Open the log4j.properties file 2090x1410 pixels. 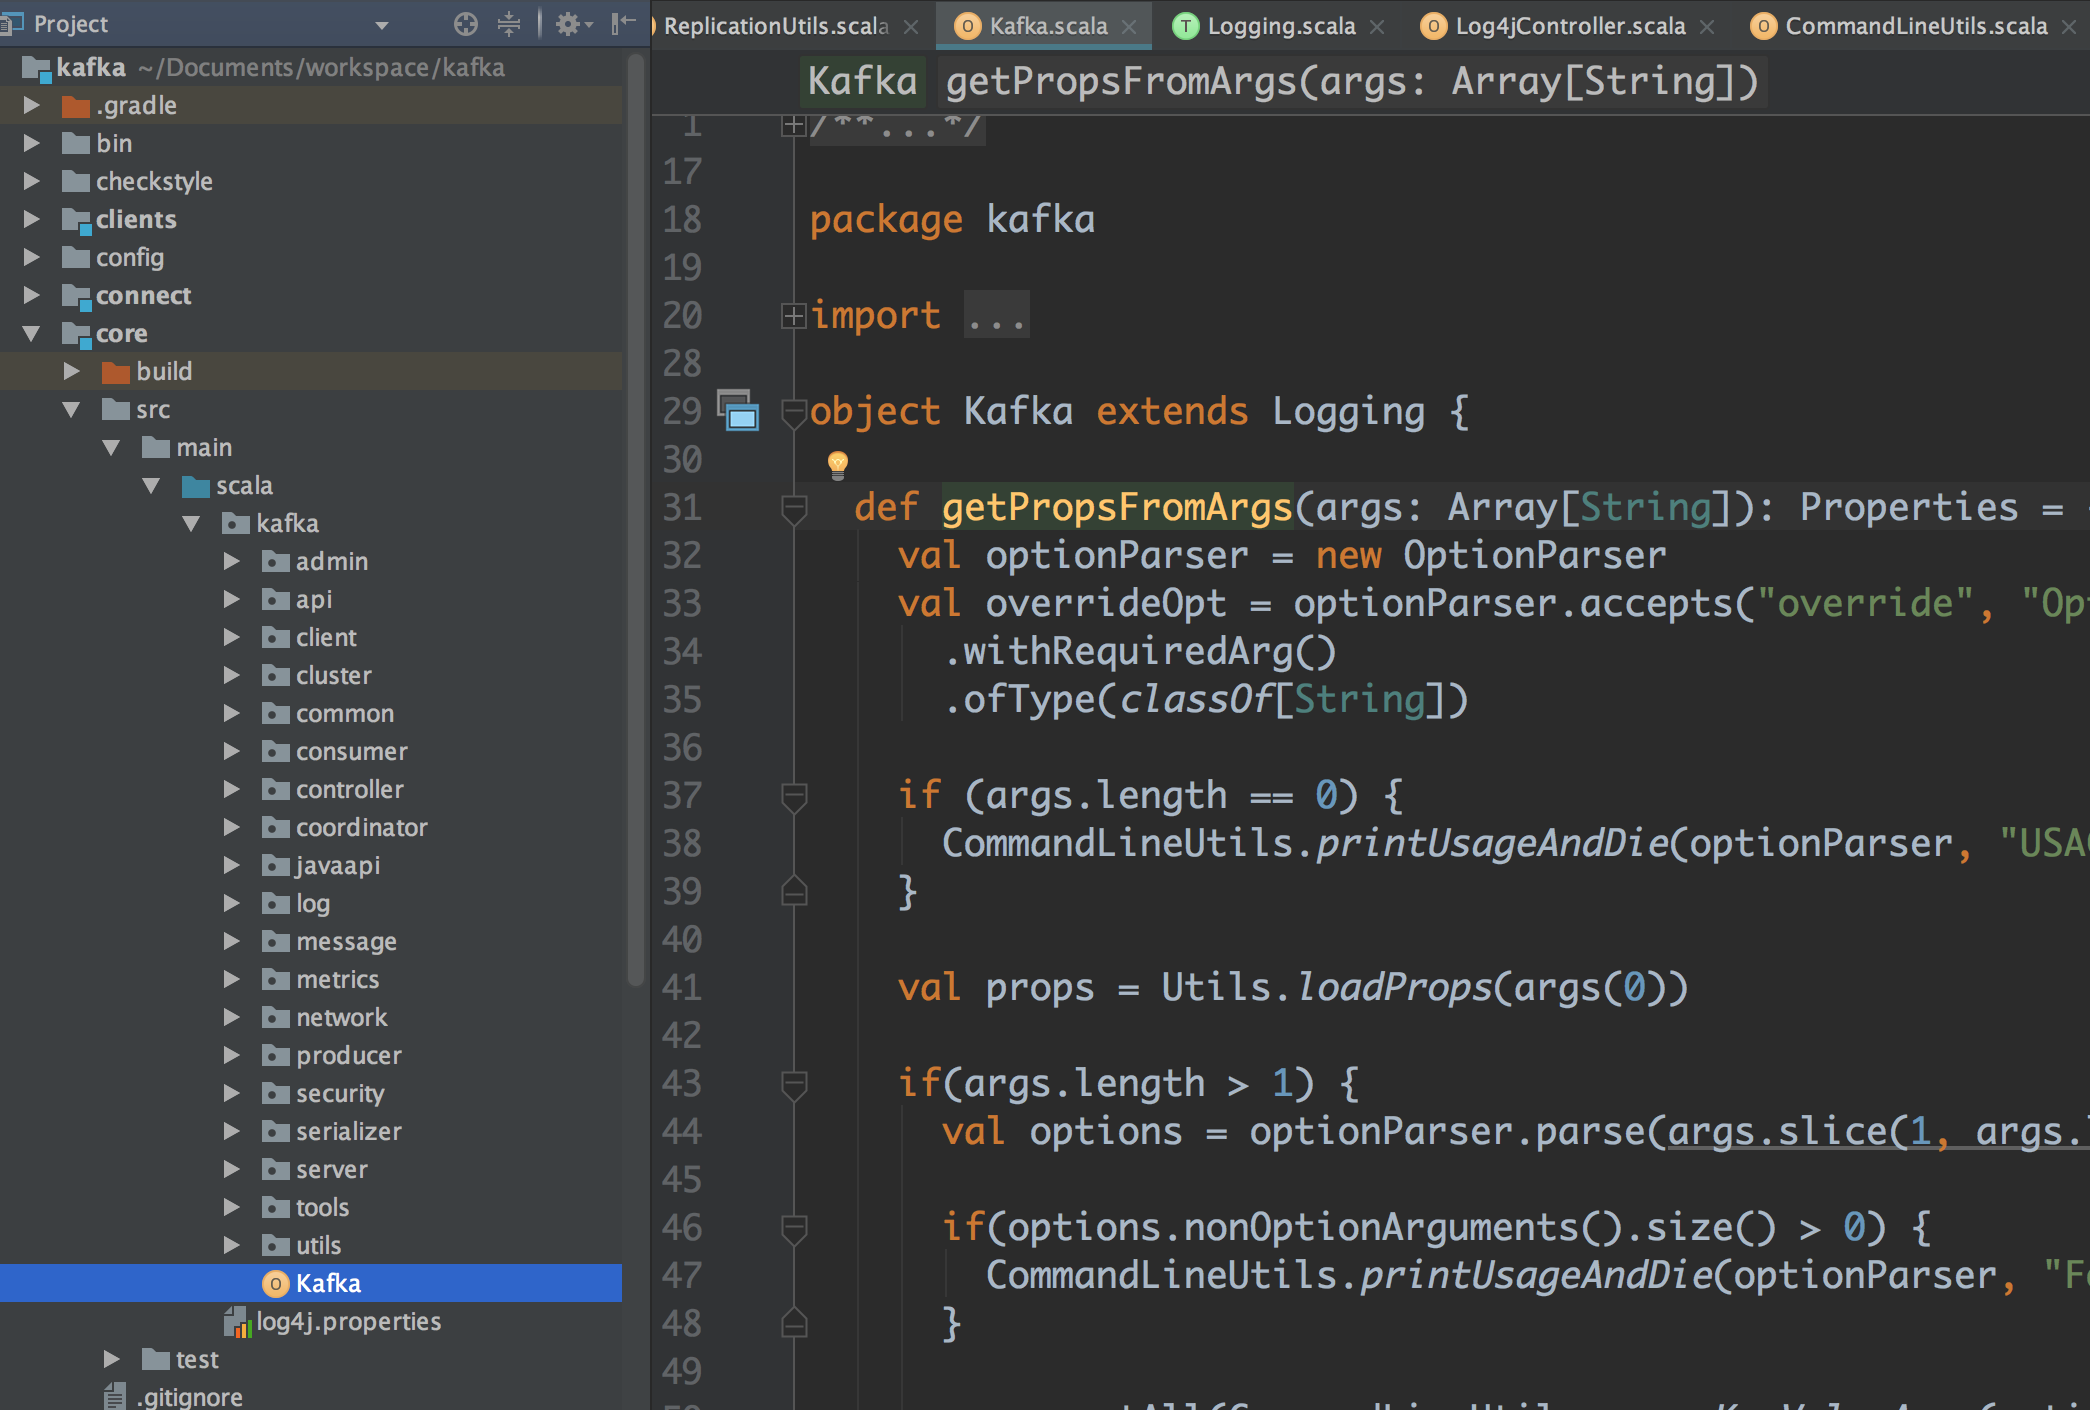[x=311, y=1321]
